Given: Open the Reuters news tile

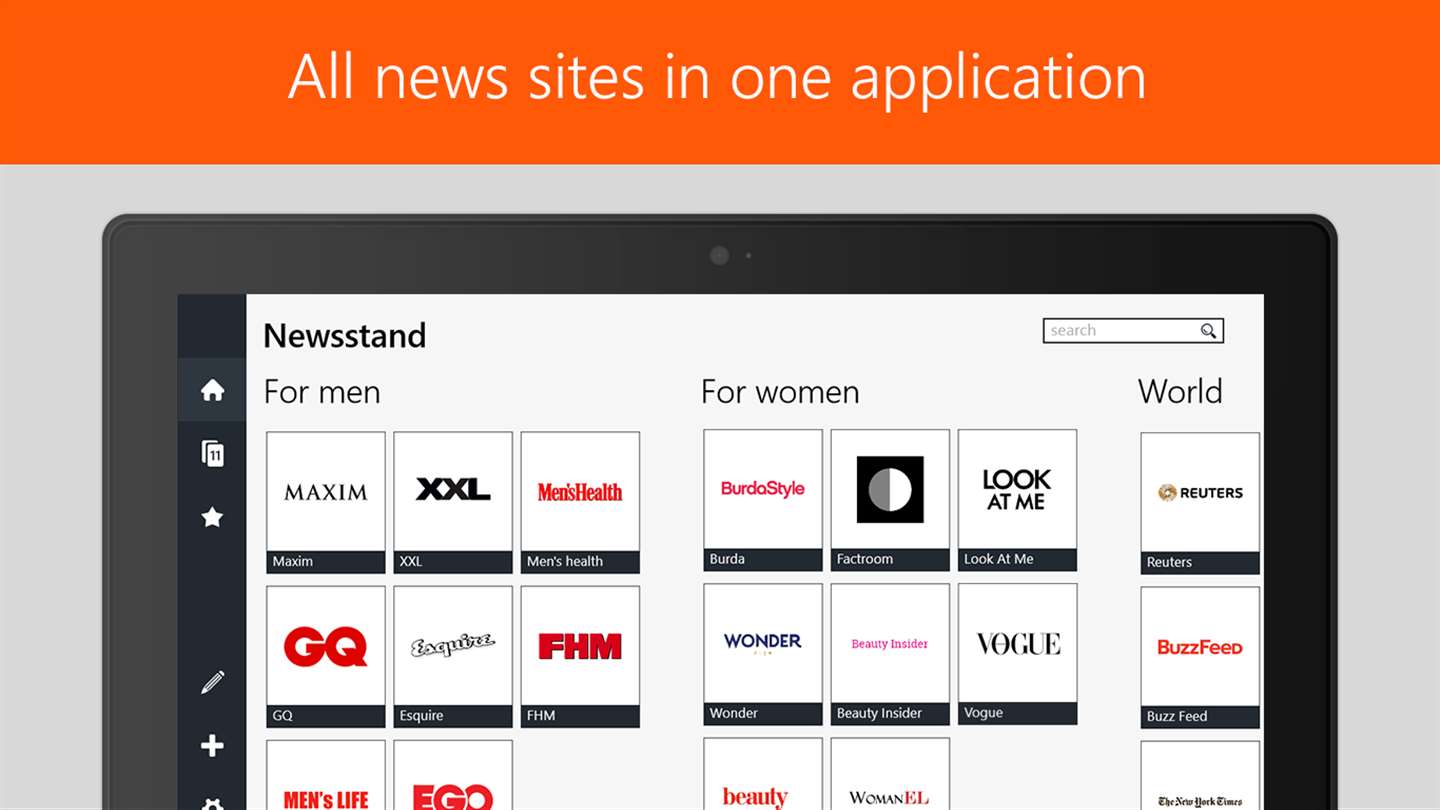Looking at the screenshot, I should tap(1200, 503).
